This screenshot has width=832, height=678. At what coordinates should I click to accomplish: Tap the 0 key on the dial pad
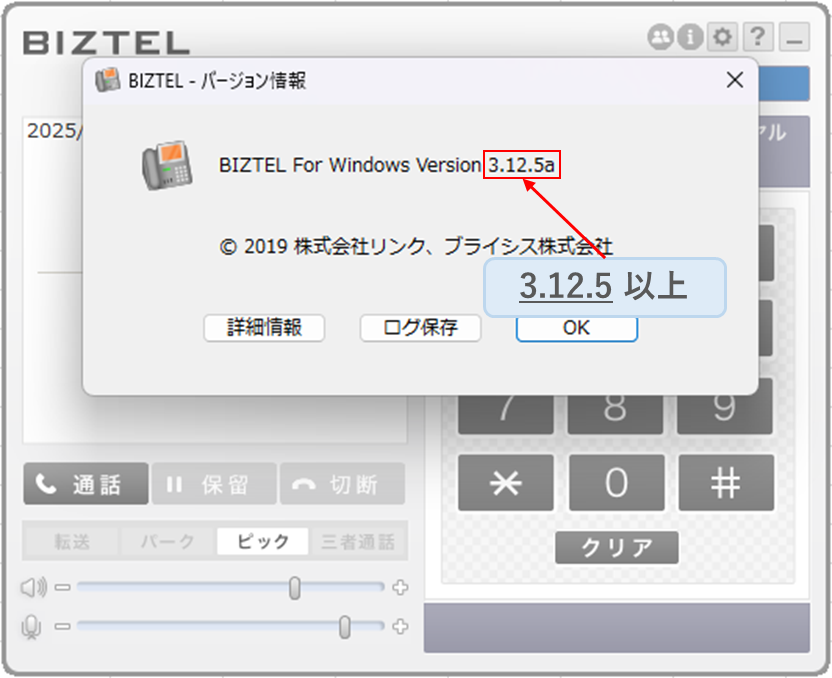pyautogui.click(x=617, y=483)
